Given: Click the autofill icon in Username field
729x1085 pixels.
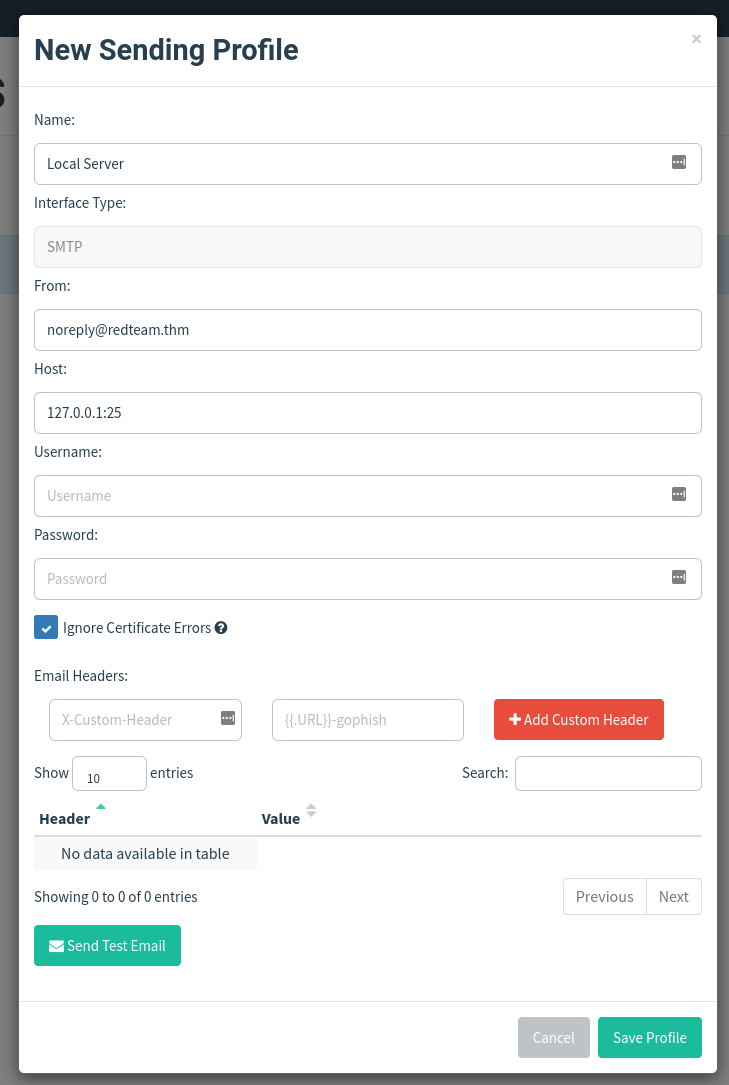Looking at the screenshot, I should [679, 494].
